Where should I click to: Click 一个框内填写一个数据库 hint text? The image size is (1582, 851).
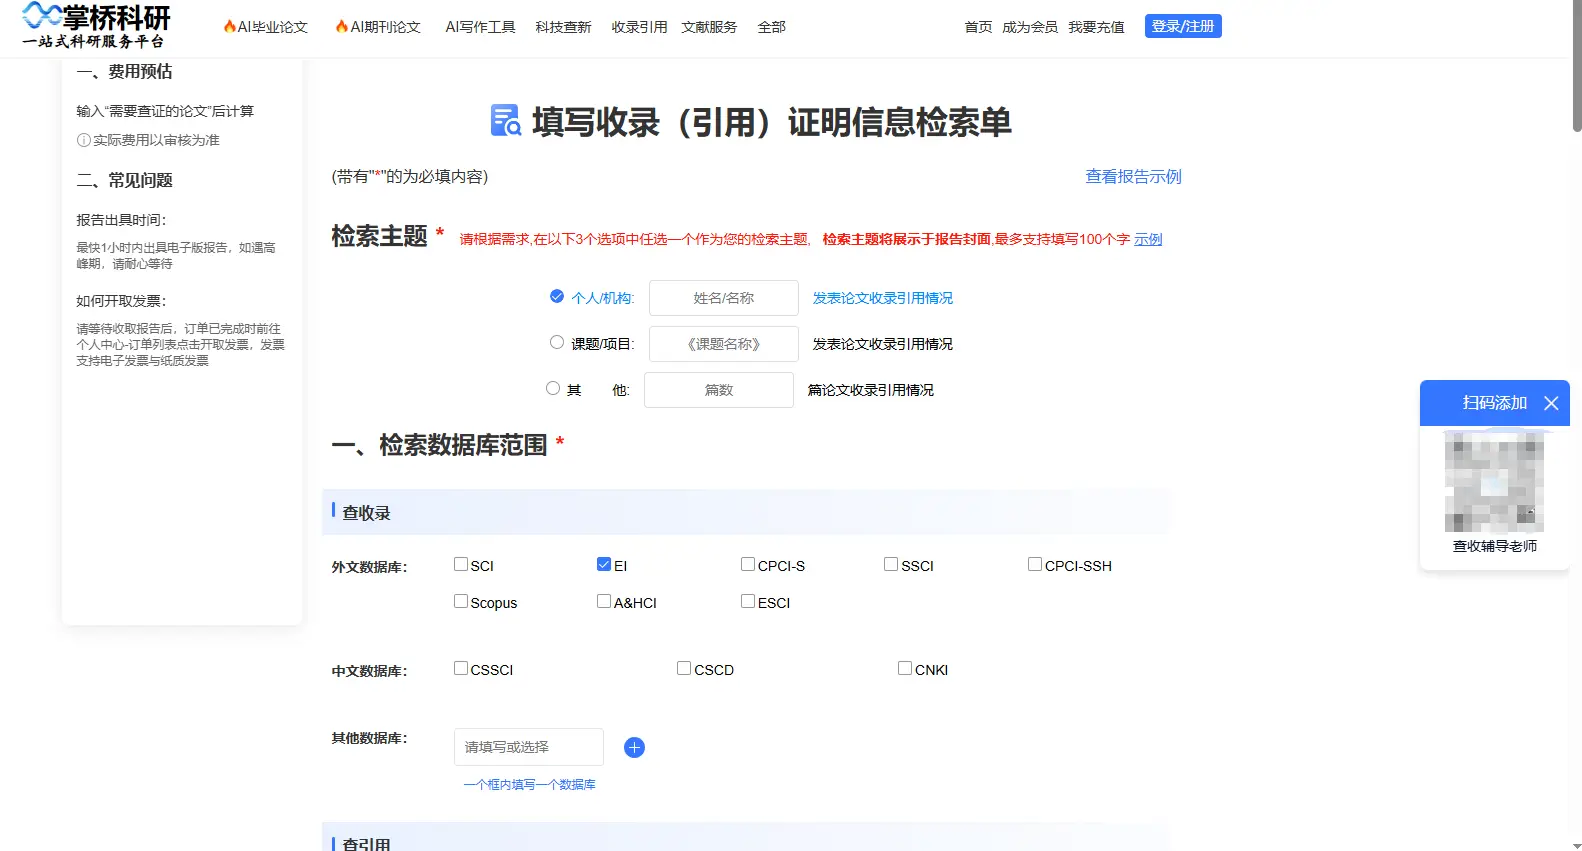coord(529,784)
